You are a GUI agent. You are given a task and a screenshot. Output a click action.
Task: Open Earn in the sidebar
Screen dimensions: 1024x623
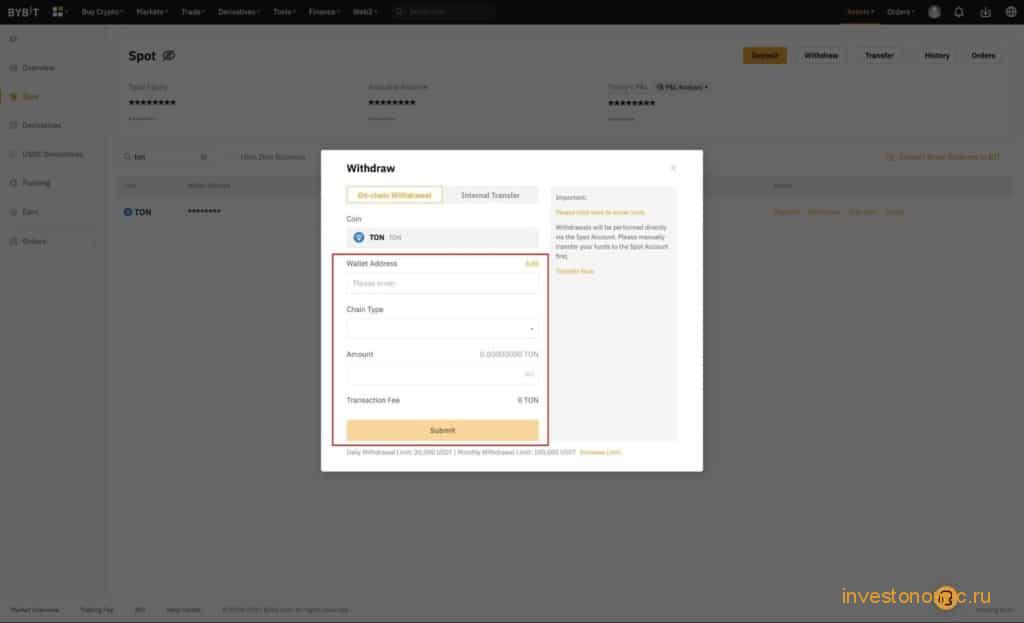coord(30,212)
